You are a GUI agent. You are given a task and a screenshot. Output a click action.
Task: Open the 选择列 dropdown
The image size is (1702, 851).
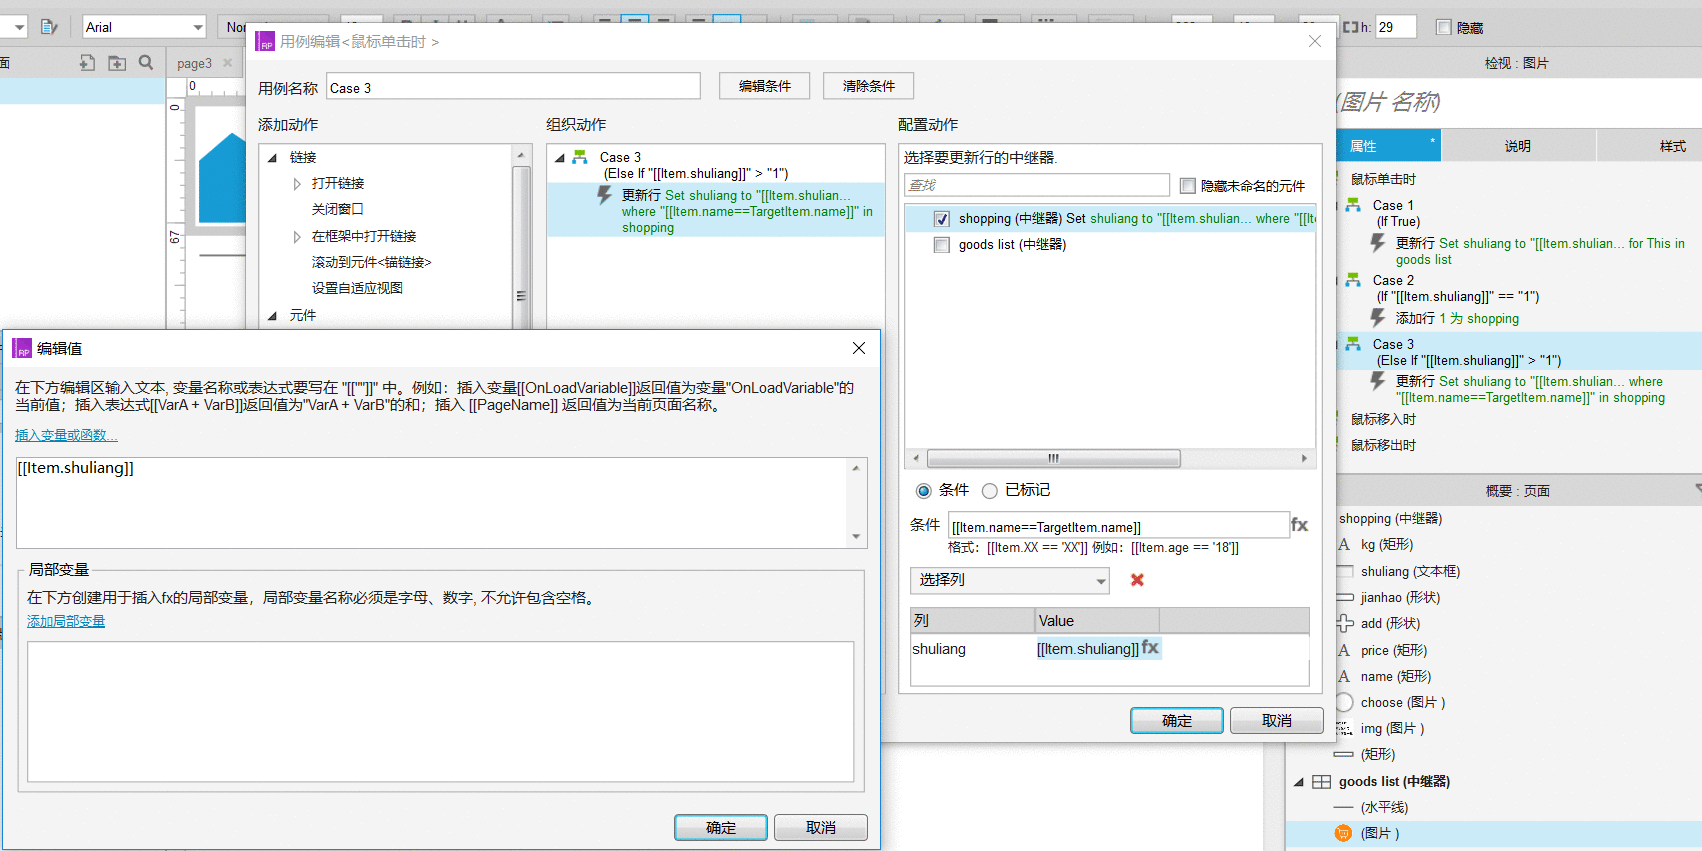[x=1010, y=580]
